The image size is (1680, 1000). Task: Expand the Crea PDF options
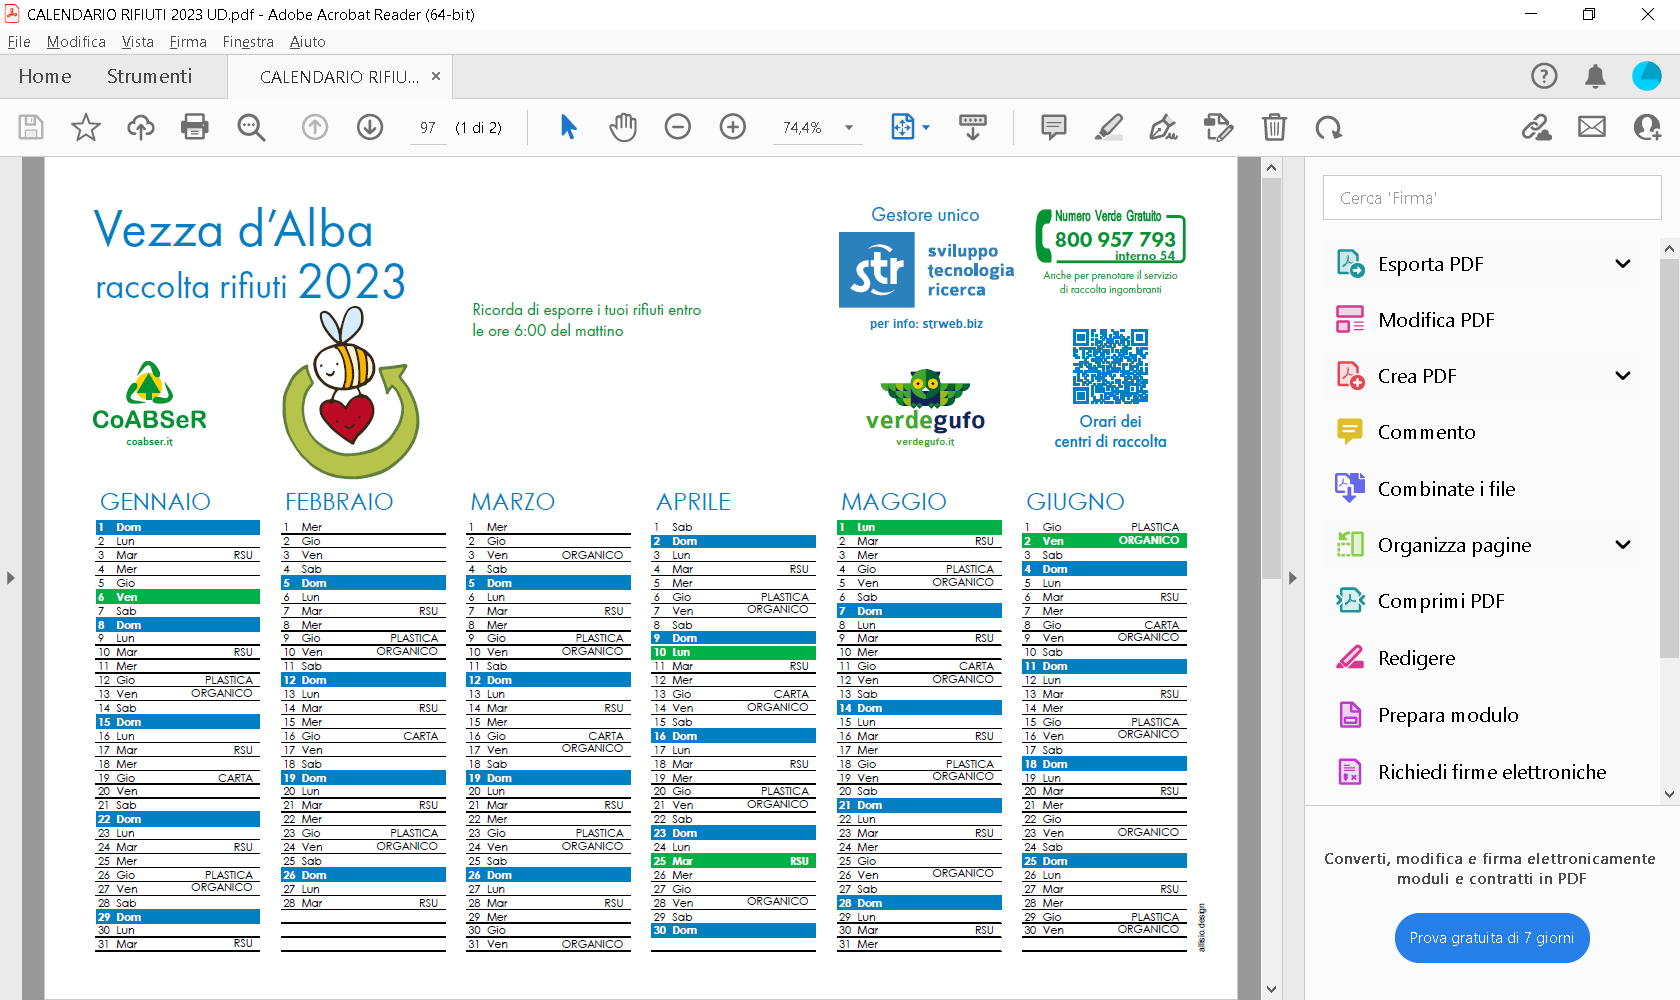[x=1623, y=376]
